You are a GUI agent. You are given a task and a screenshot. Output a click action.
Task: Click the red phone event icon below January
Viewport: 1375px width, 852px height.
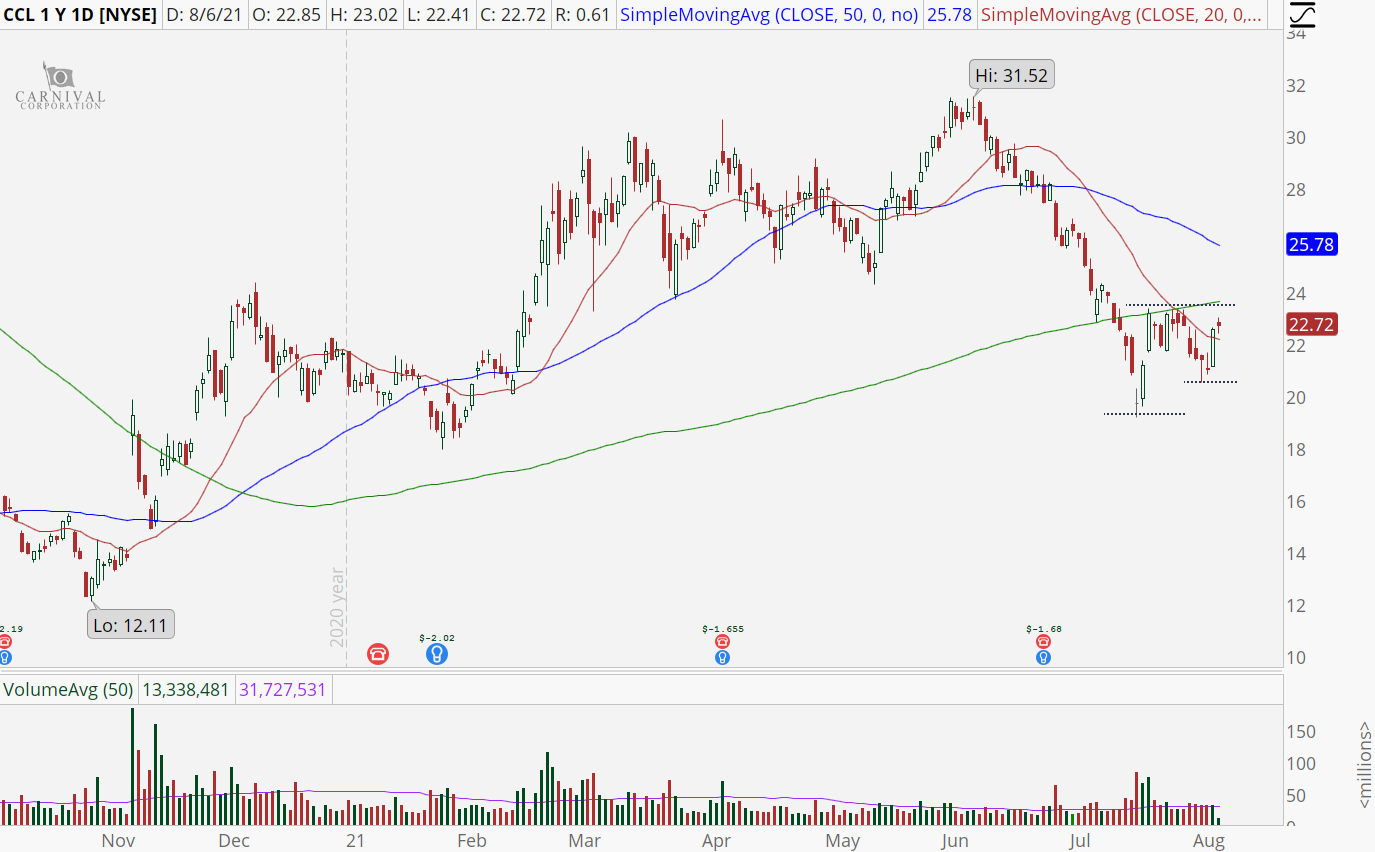[x=380, y=655]
